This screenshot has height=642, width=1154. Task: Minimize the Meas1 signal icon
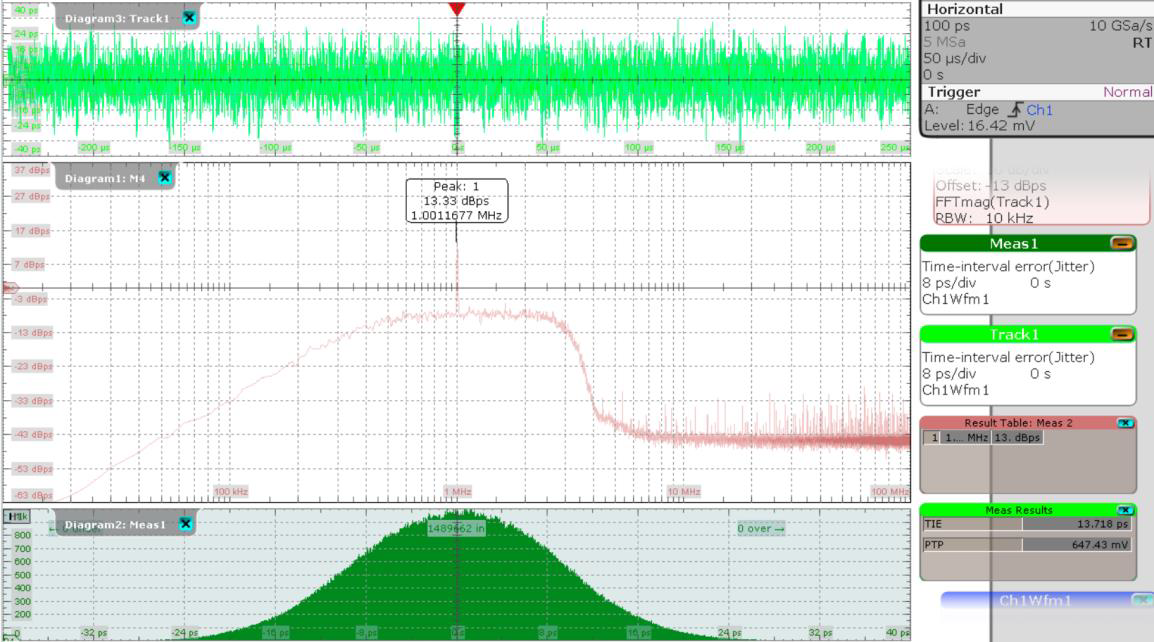click(1122, 244)
